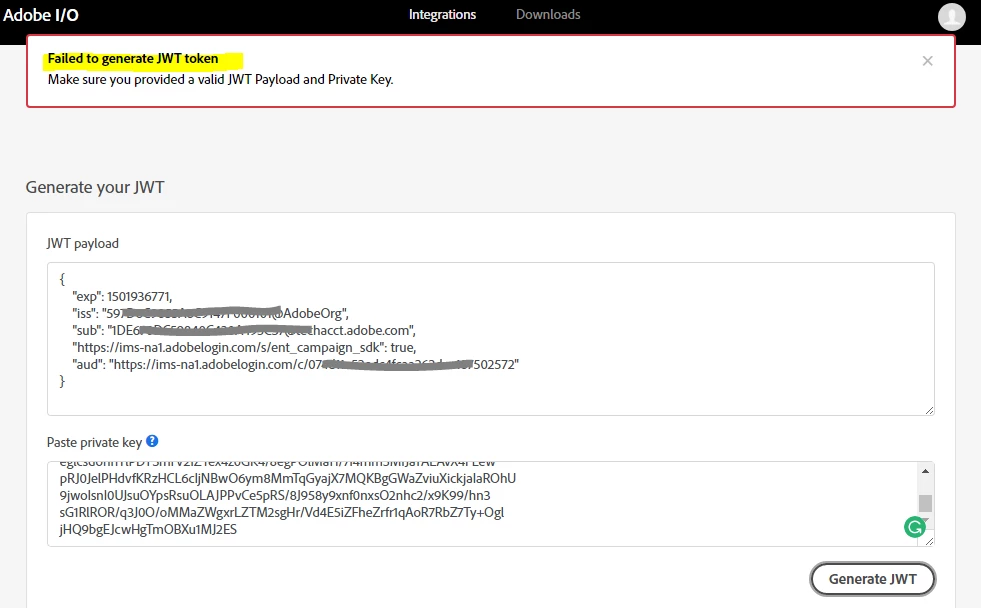Viewport: 981px width, 608px height.
Task: Click the ent_campaign_sdk: true line
Action: click(x=244, y=347)
